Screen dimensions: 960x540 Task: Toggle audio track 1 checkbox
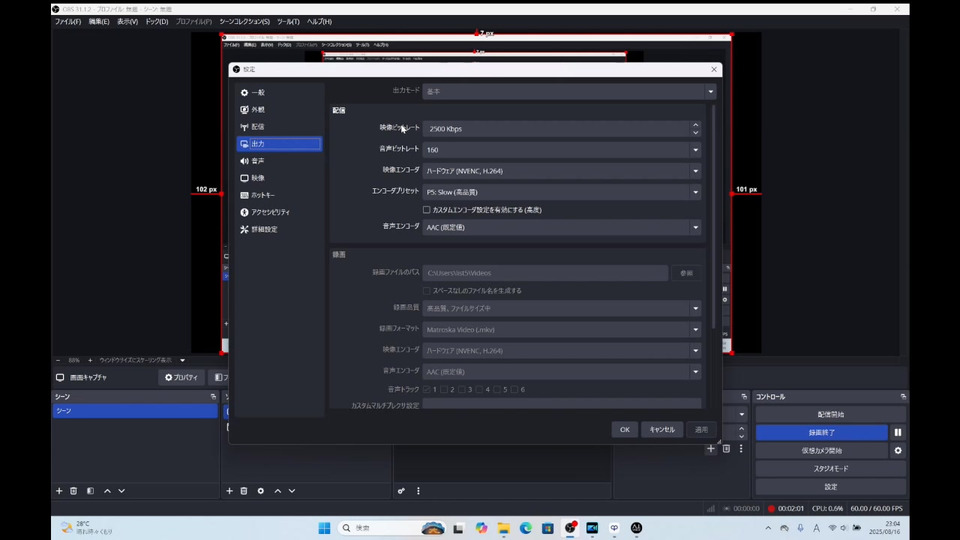427,389
